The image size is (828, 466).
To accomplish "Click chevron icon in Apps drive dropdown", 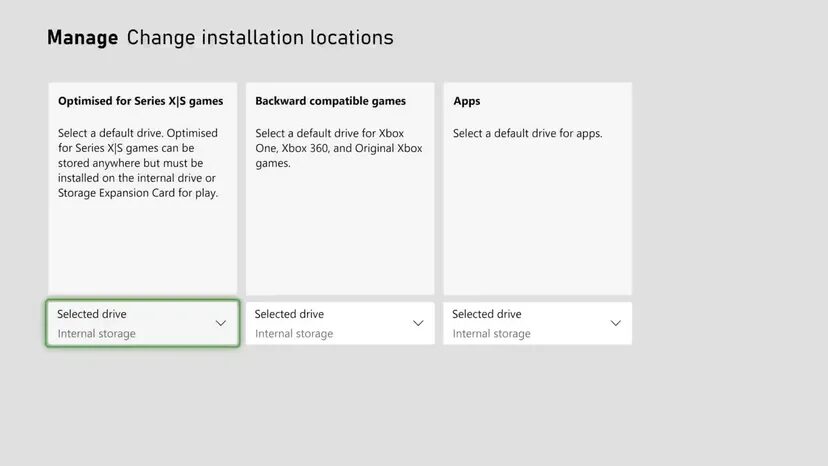I will pyautogui.click(x=616, y=323).
